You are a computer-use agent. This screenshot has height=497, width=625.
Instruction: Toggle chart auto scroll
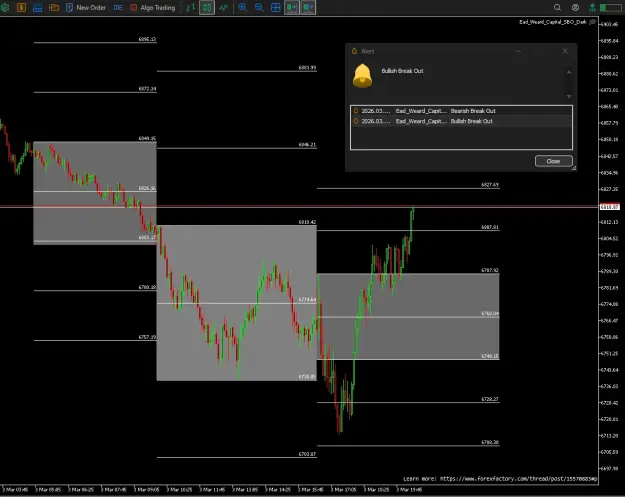point(292,7)
